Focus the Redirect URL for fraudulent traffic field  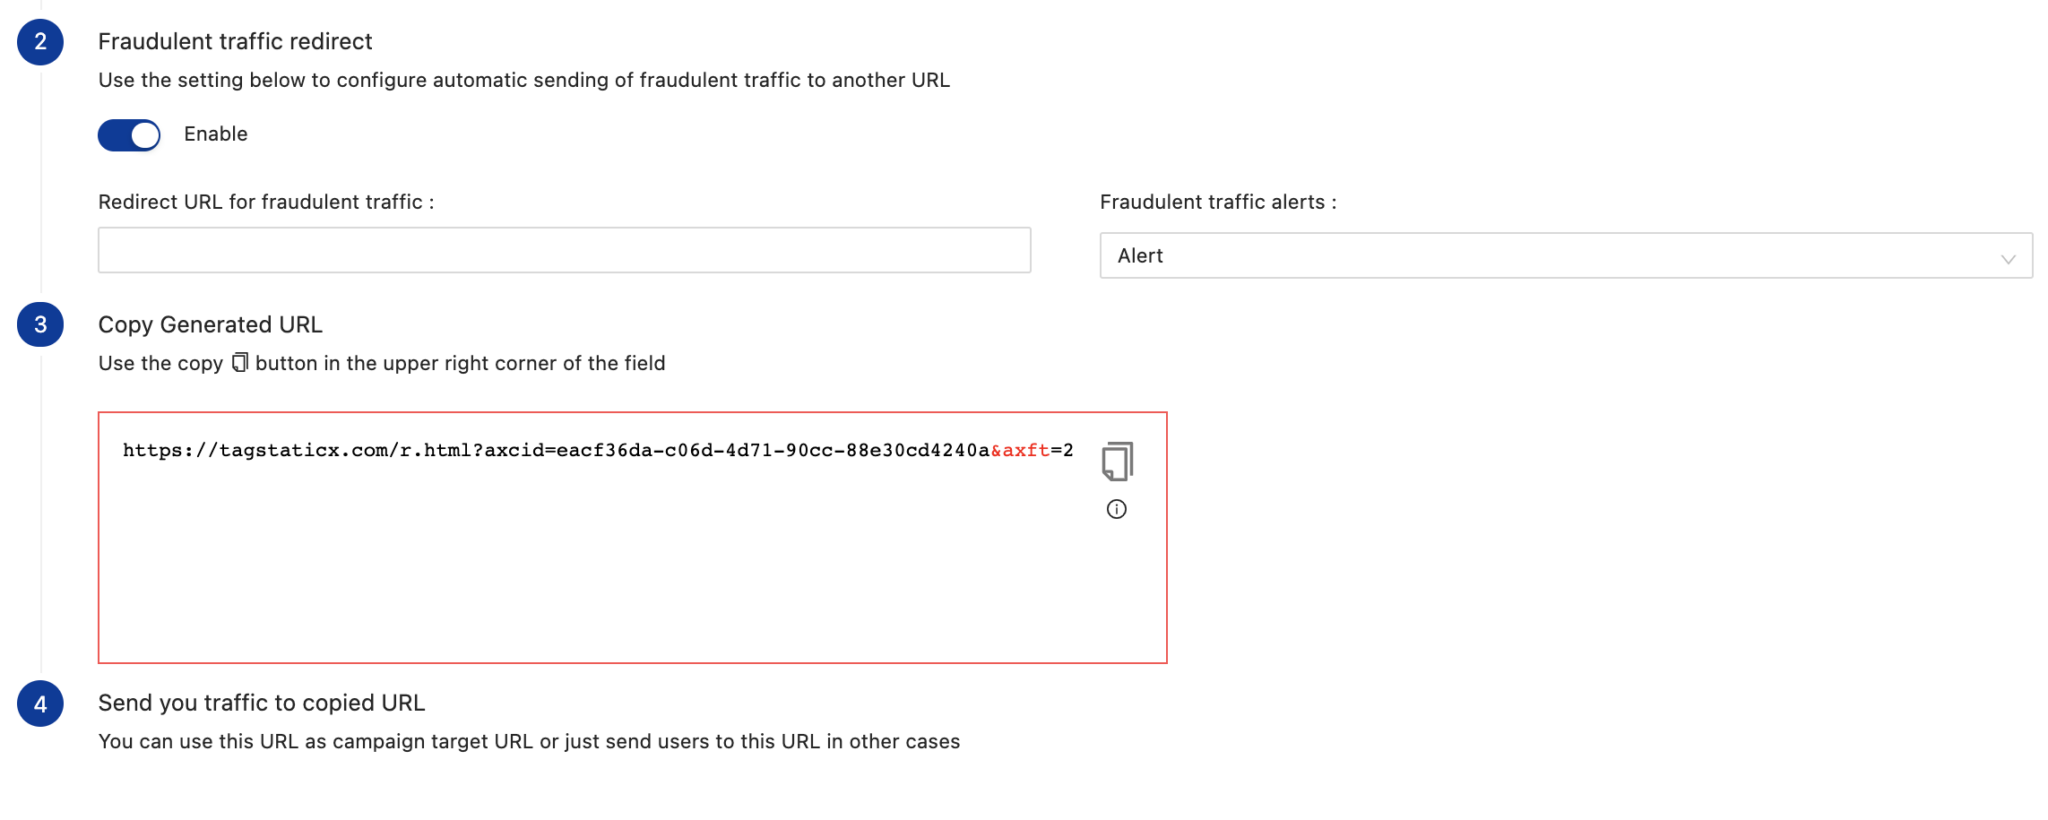coord(564,250)
